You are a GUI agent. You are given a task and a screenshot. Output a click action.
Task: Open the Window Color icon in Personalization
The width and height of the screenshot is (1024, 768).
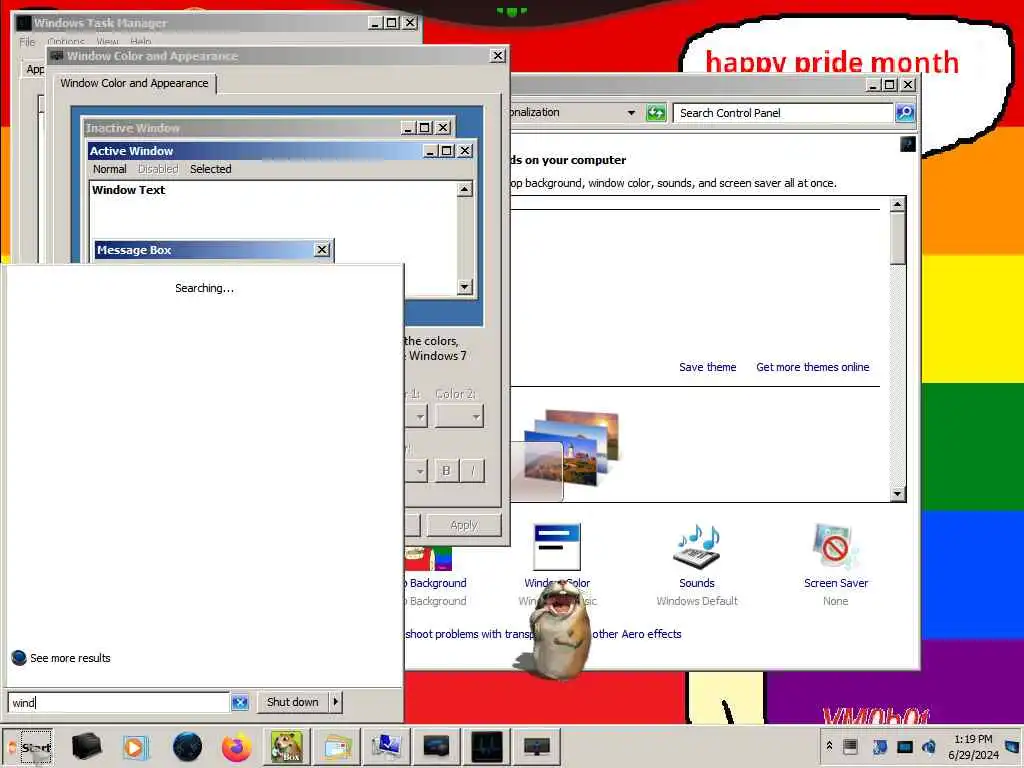[556, 547]
